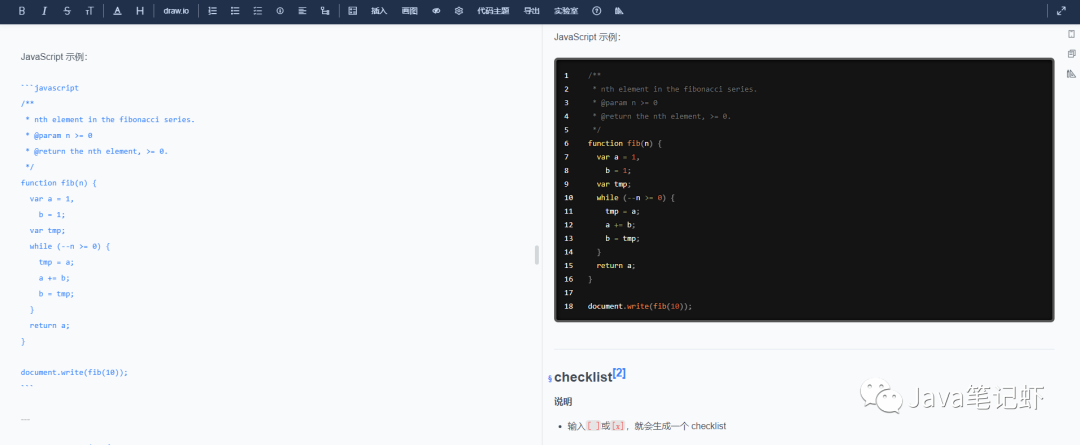The width and height of the screenshot is (1080, 445).
Task: Open the draw.io diagram tool
Action: tap(176, 11)
